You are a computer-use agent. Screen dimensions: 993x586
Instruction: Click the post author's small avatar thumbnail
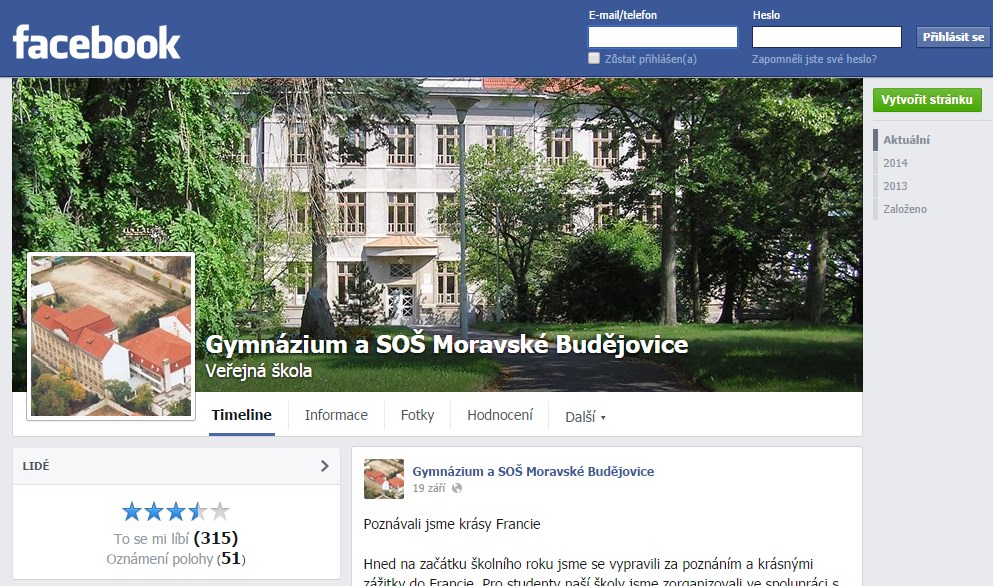[384, 479]
